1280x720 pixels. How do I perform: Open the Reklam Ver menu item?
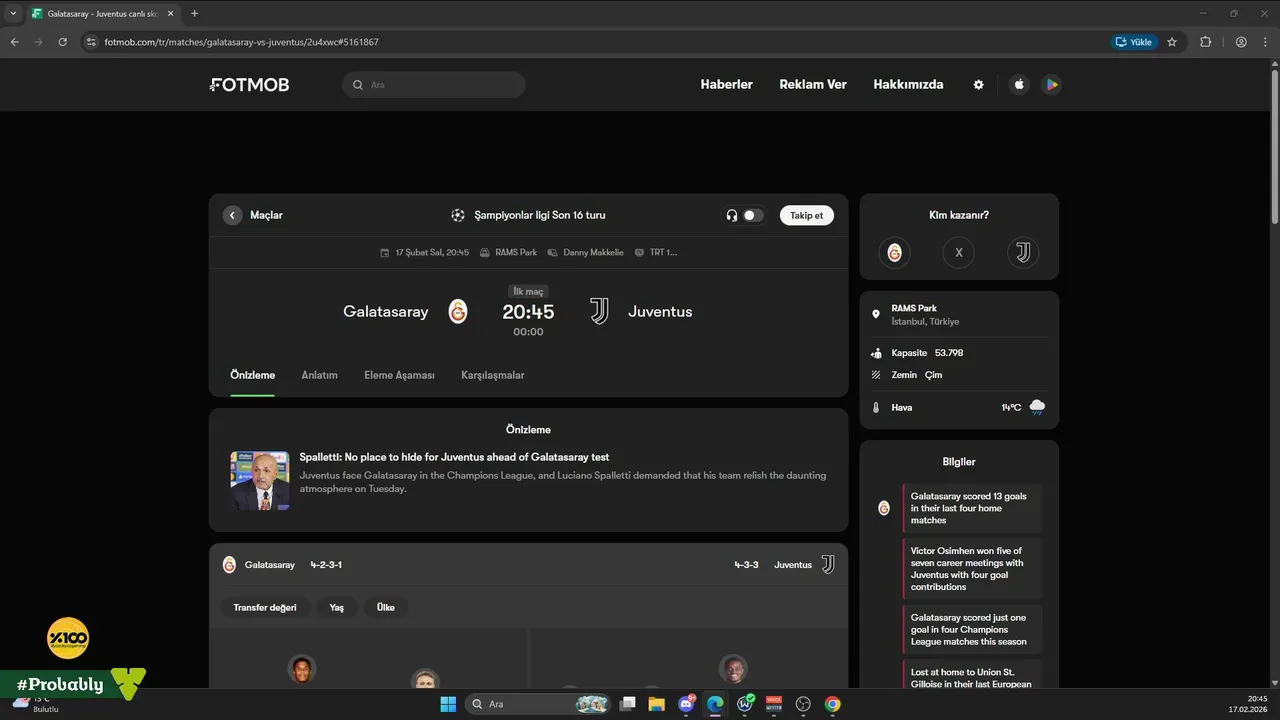813,85
